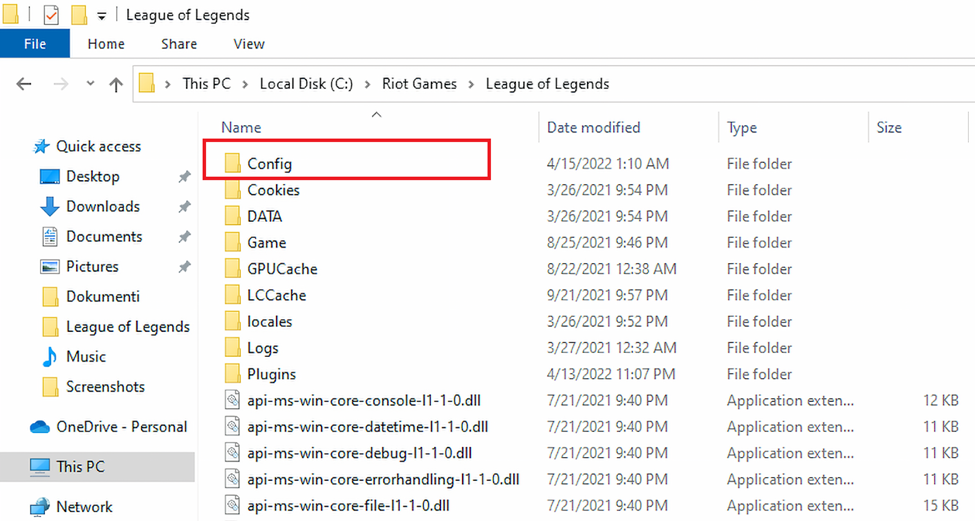Open Desktop in the Quick access list
This screenshot has width=975, height=521.
point(93,176)
